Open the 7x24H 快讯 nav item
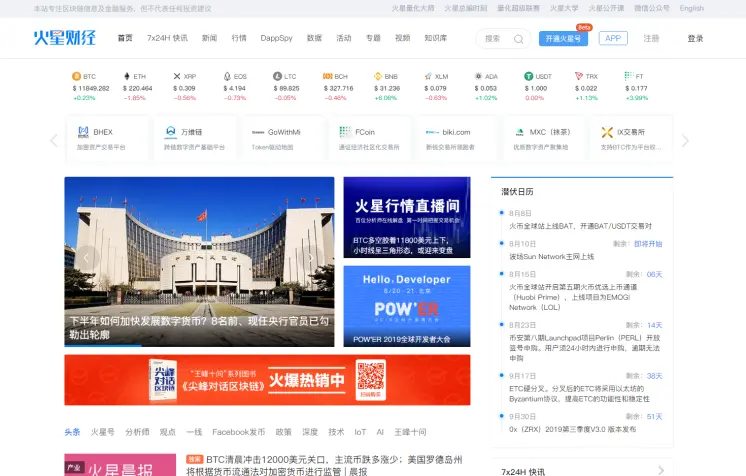746x476 pixels. [167, 38]
